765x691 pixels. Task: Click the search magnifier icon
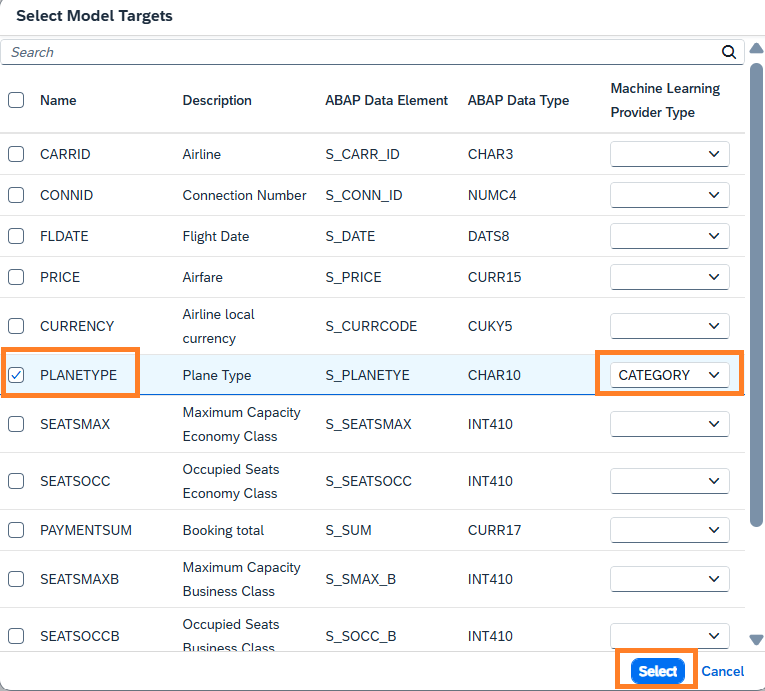729,52
